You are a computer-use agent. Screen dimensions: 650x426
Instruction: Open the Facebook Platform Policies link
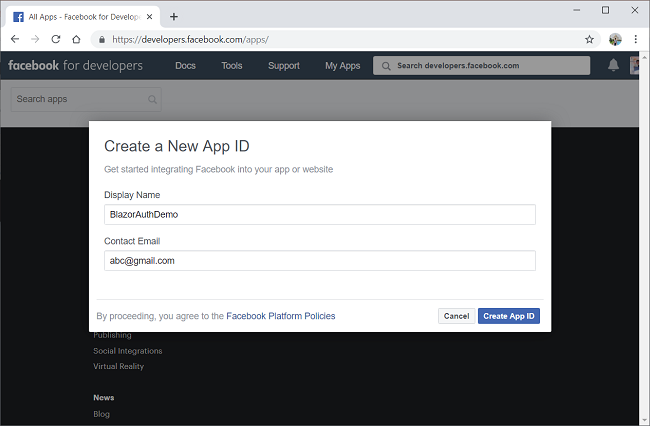click(x=281, y=316)
